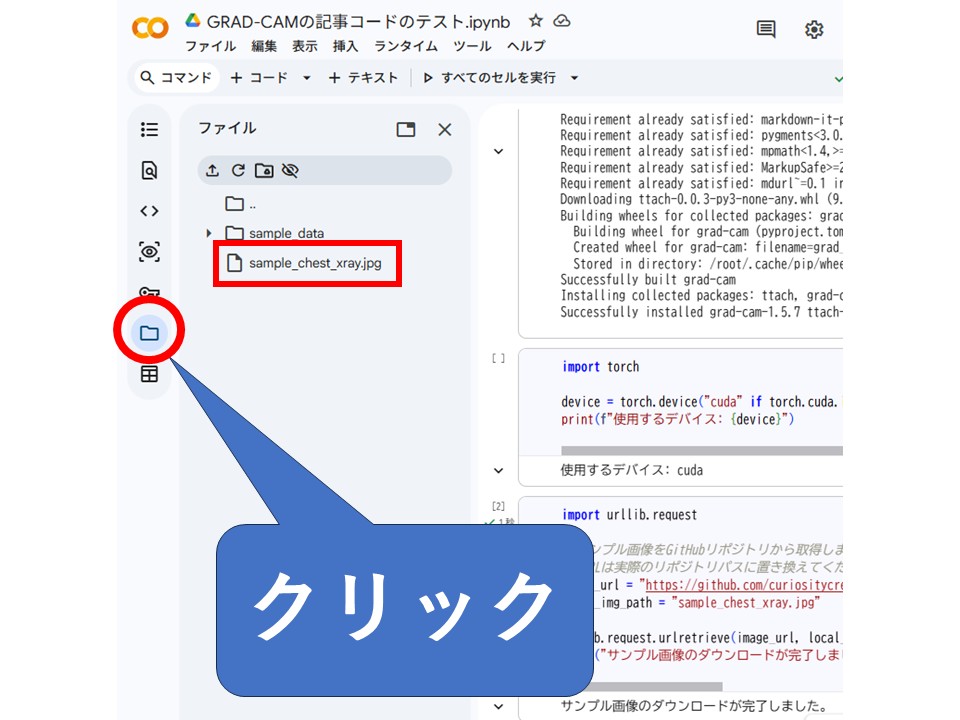Toggle hidden files visibility icon
The height and width of the screenshot is (720, 960).
[x=290, y=170]
